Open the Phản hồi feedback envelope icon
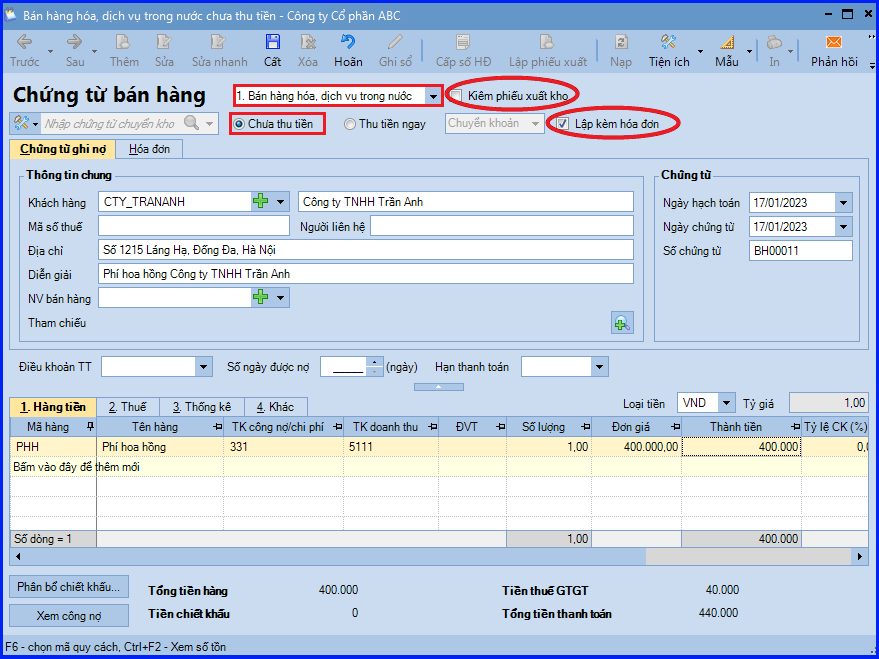 [x=834, y=42]
